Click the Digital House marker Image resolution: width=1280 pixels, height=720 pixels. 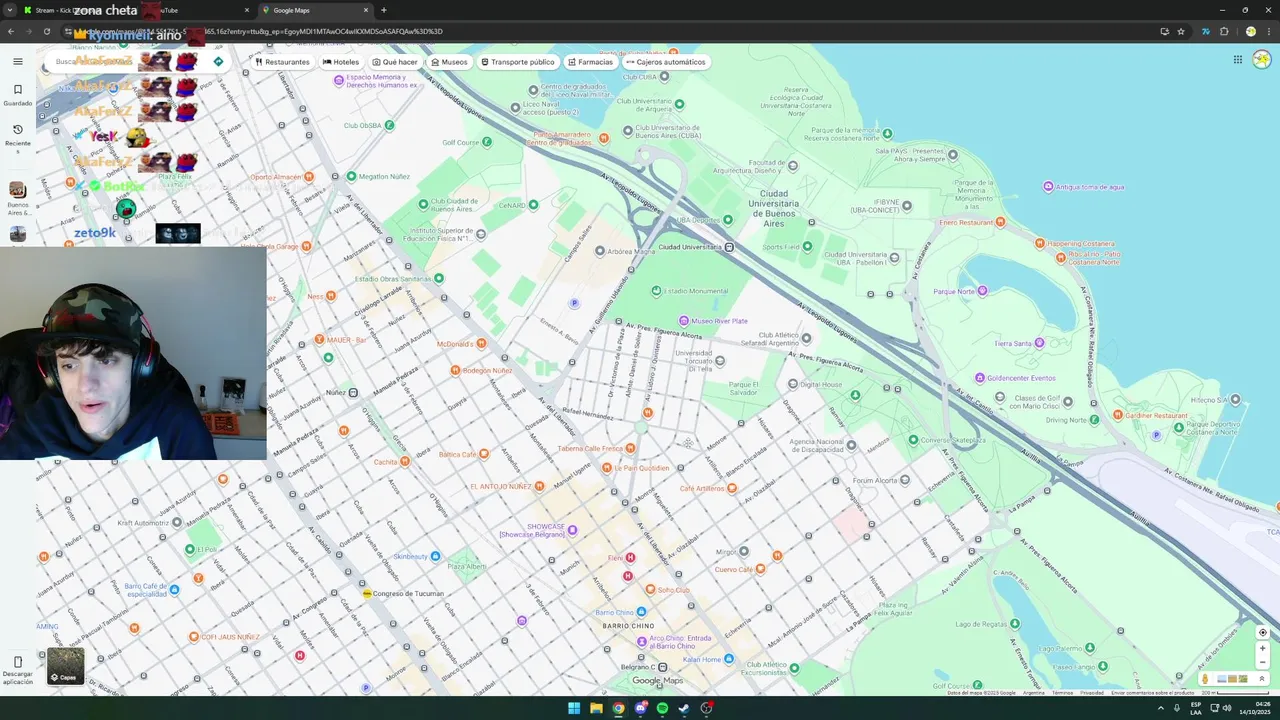click(x=792, y=384)
